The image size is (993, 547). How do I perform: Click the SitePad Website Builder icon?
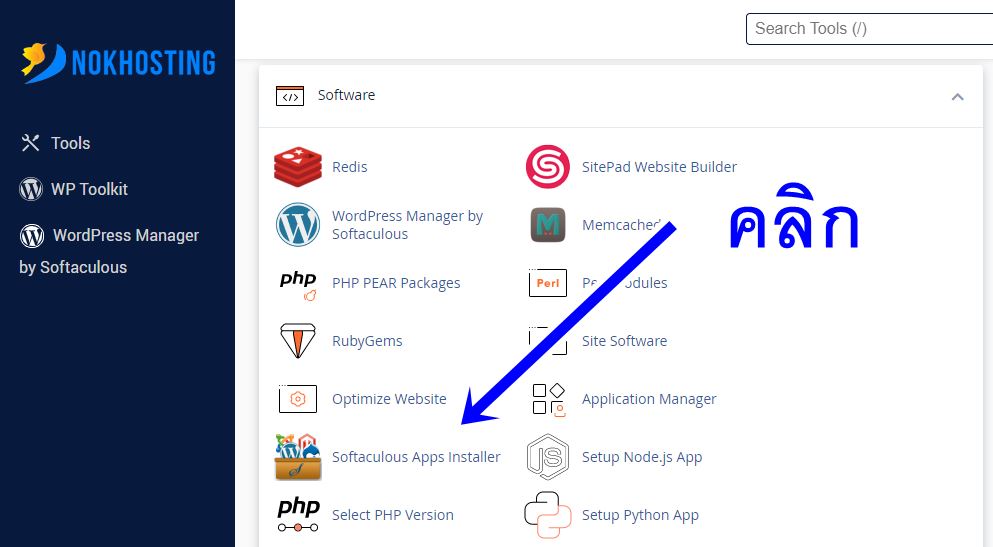(548, 167)
